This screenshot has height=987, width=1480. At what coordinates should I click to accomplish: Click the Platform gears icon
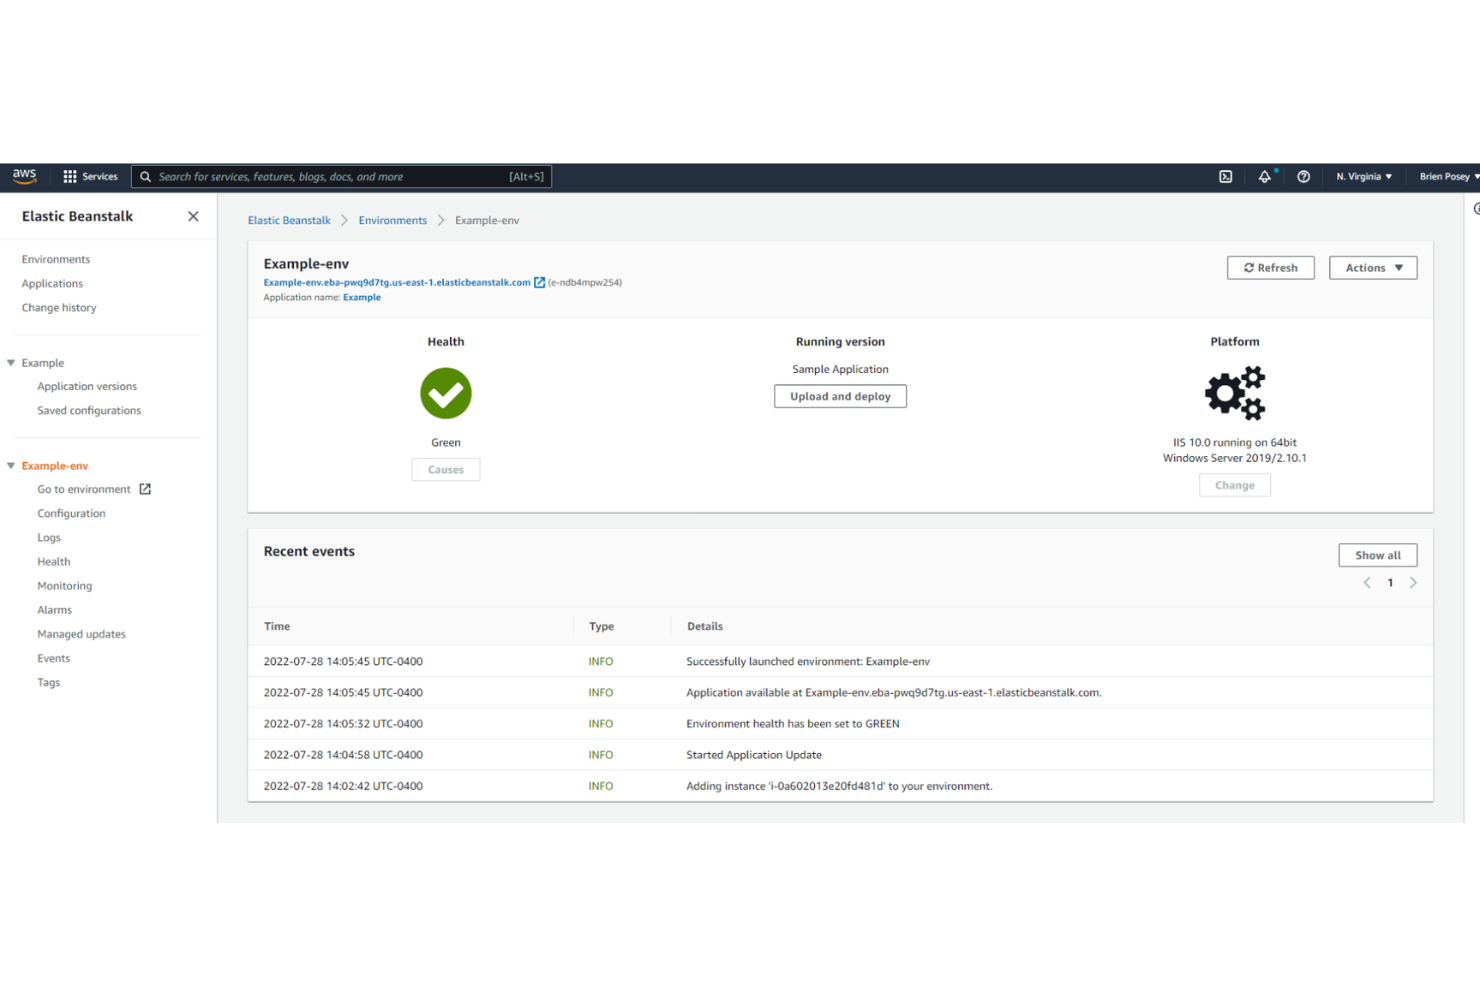tap(1234, 392)
